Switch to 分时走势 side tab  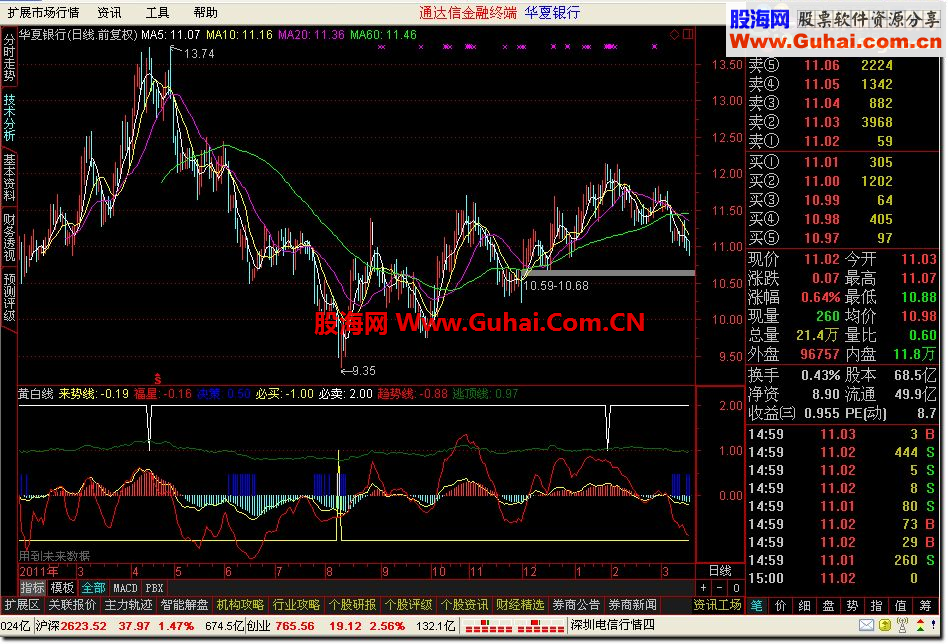pos(9,57)
